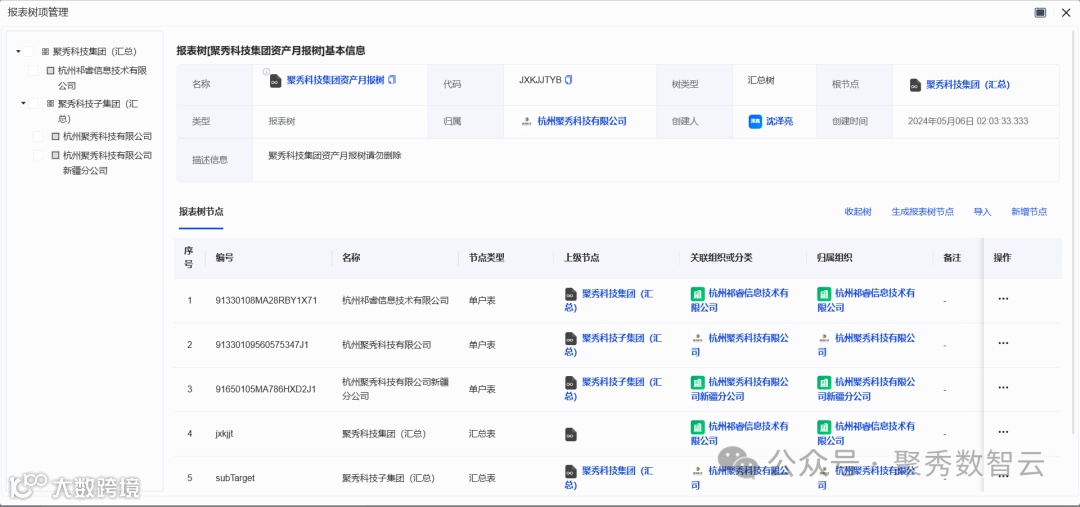1080x507 pixels.
Task: Close the 报表树项管理 window
Action: click(1065, 12)
